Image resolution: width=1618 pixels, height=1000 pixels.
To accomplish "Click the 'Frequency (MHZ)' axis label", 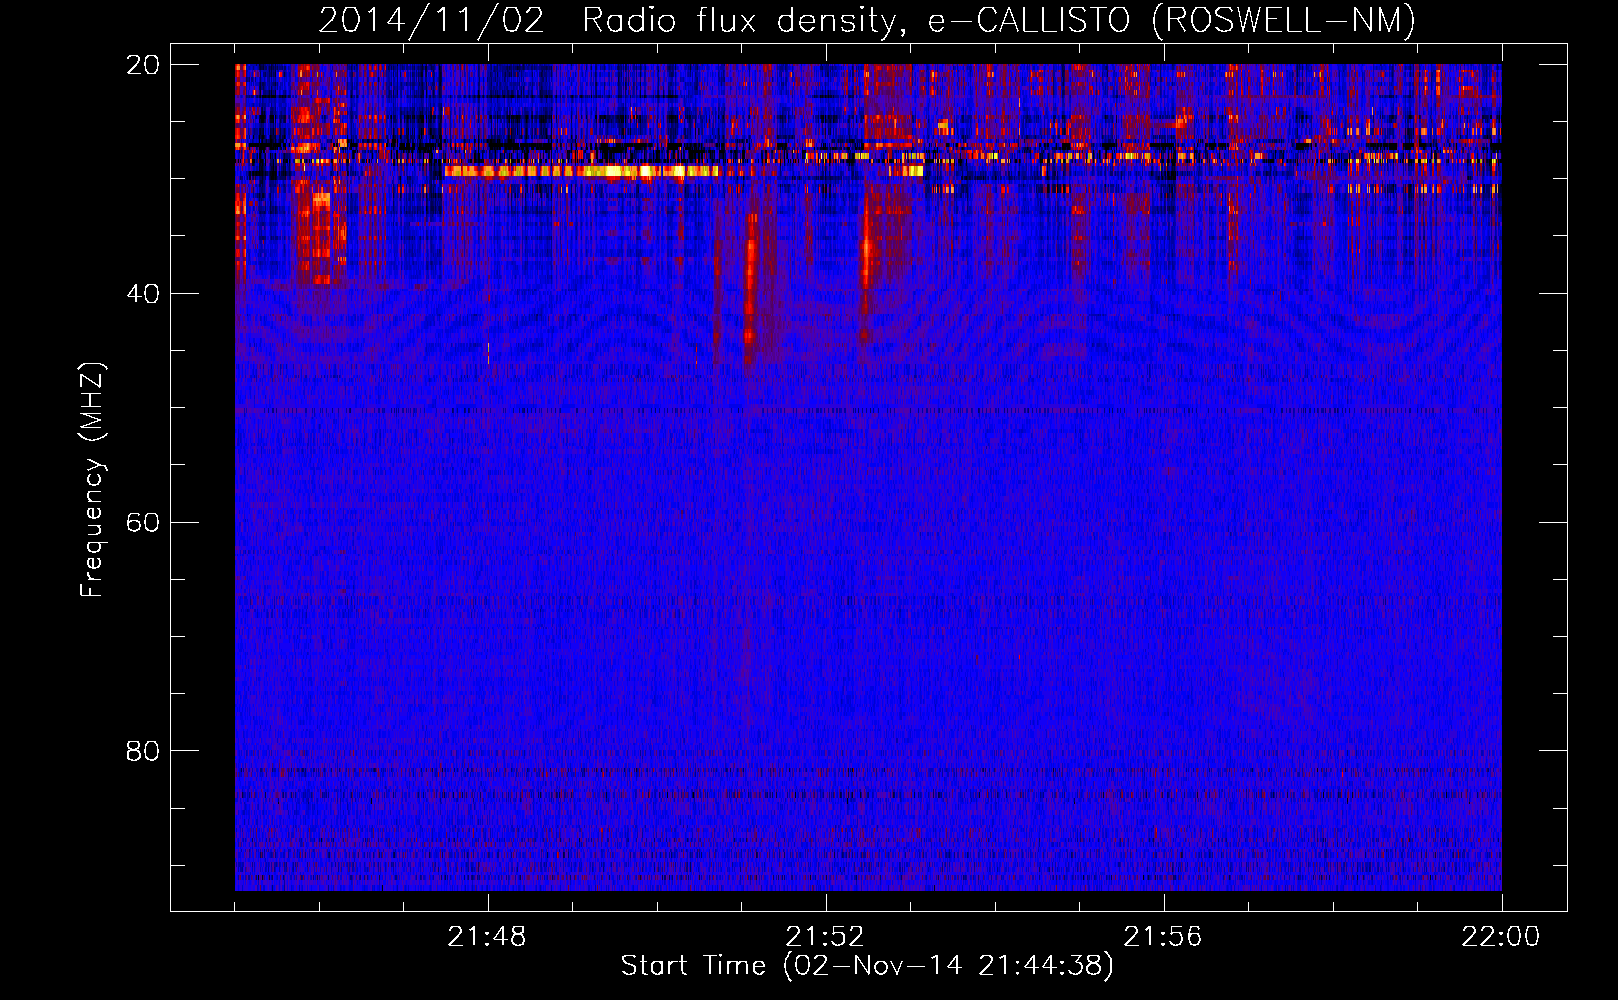I will pyautogui.click(x=92, y=480).
